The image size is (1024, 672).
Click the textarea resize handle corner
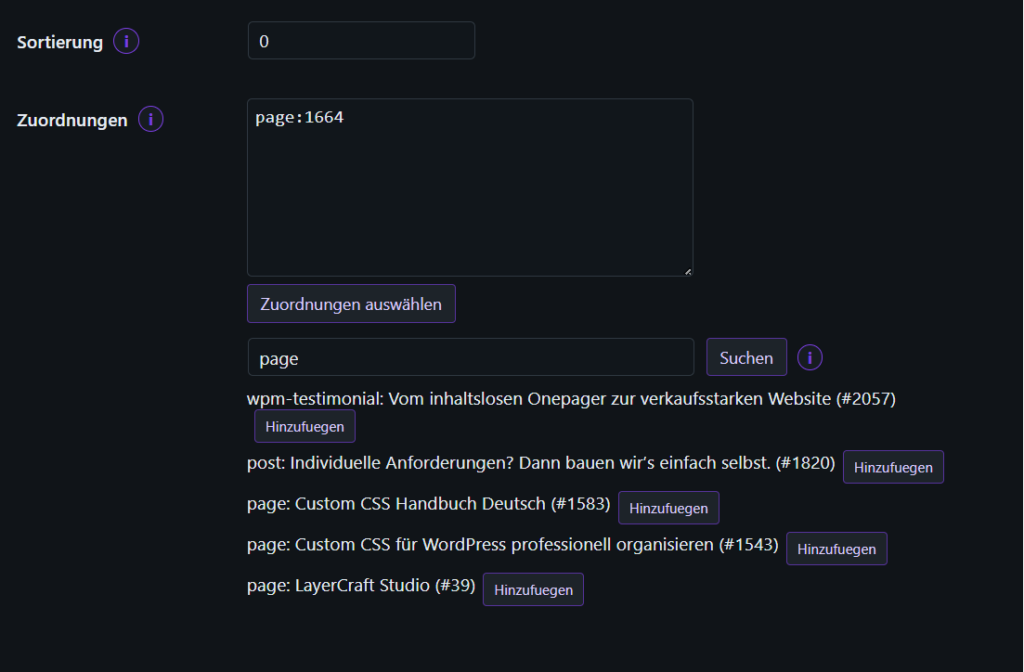point(688,272)
